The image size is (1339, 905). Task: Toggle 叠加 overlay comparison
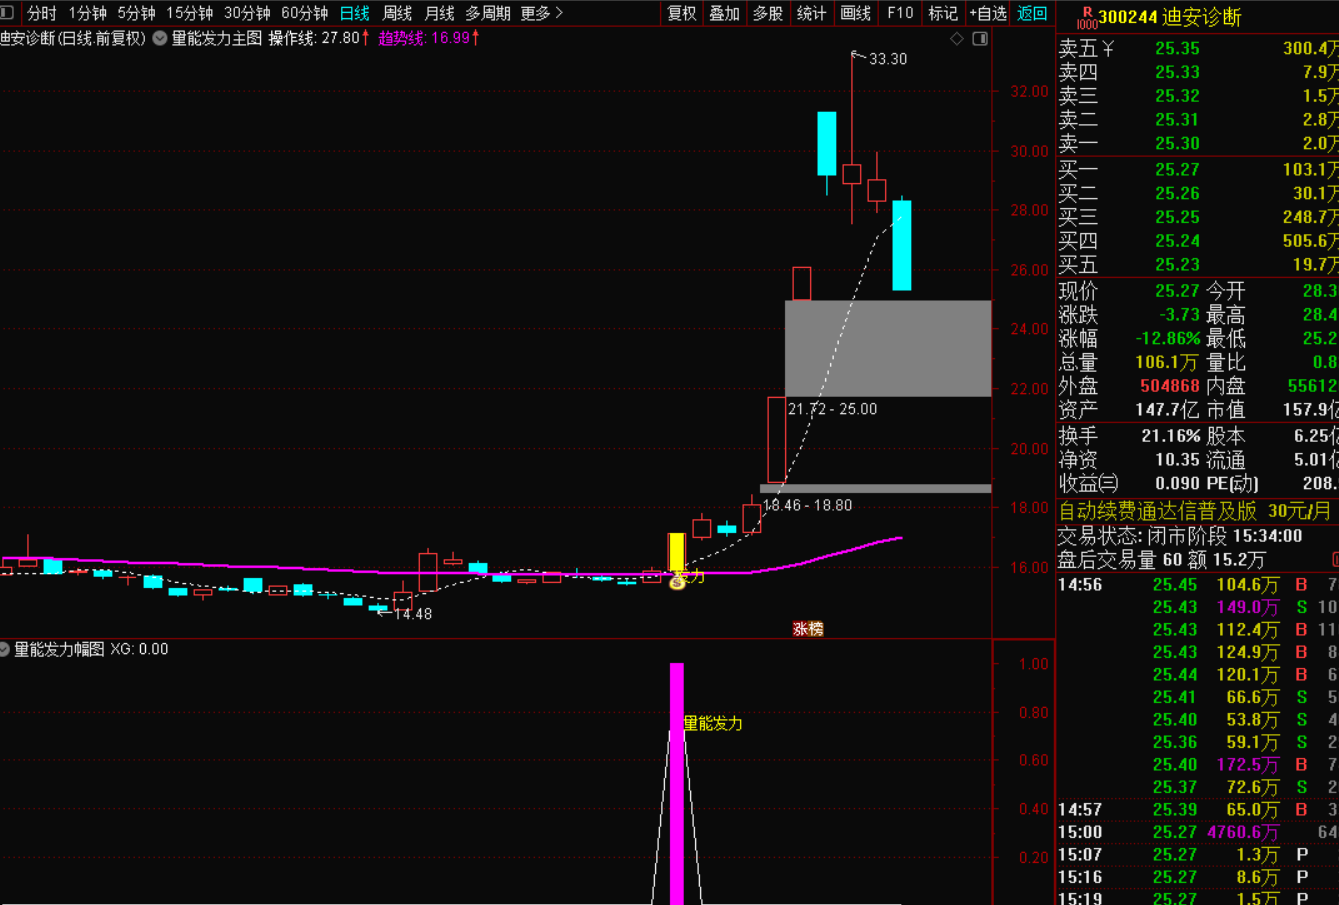pos(724,13)
